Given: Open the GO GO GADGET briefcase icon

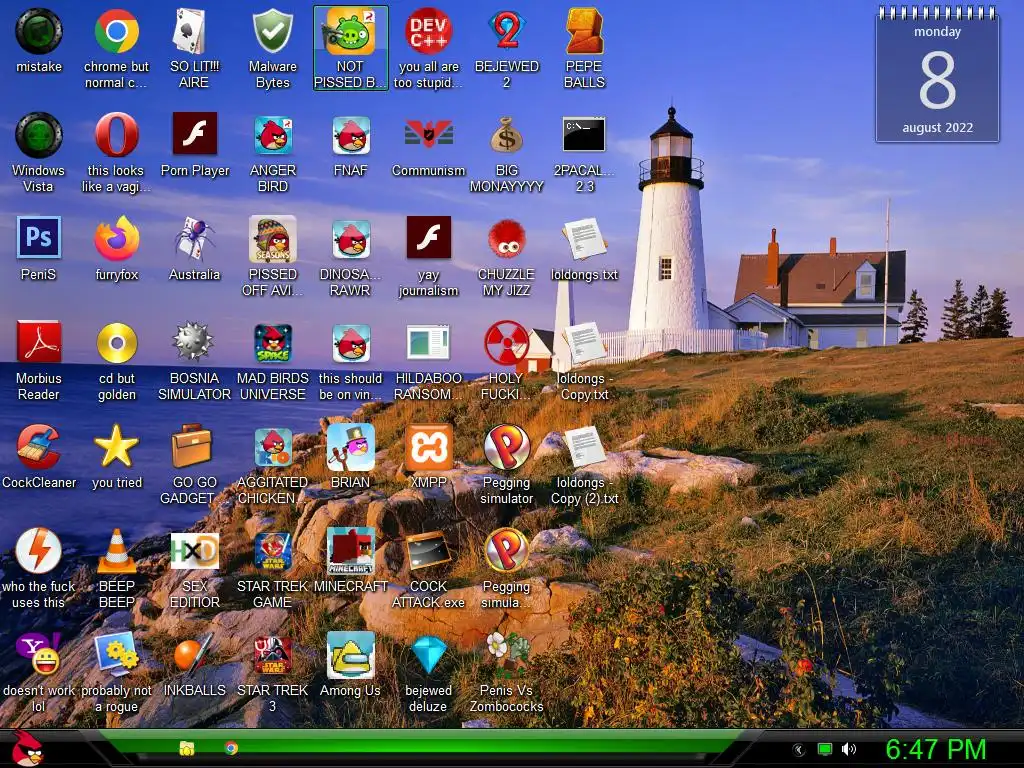Looking at the screenshot, I should 194,447.
